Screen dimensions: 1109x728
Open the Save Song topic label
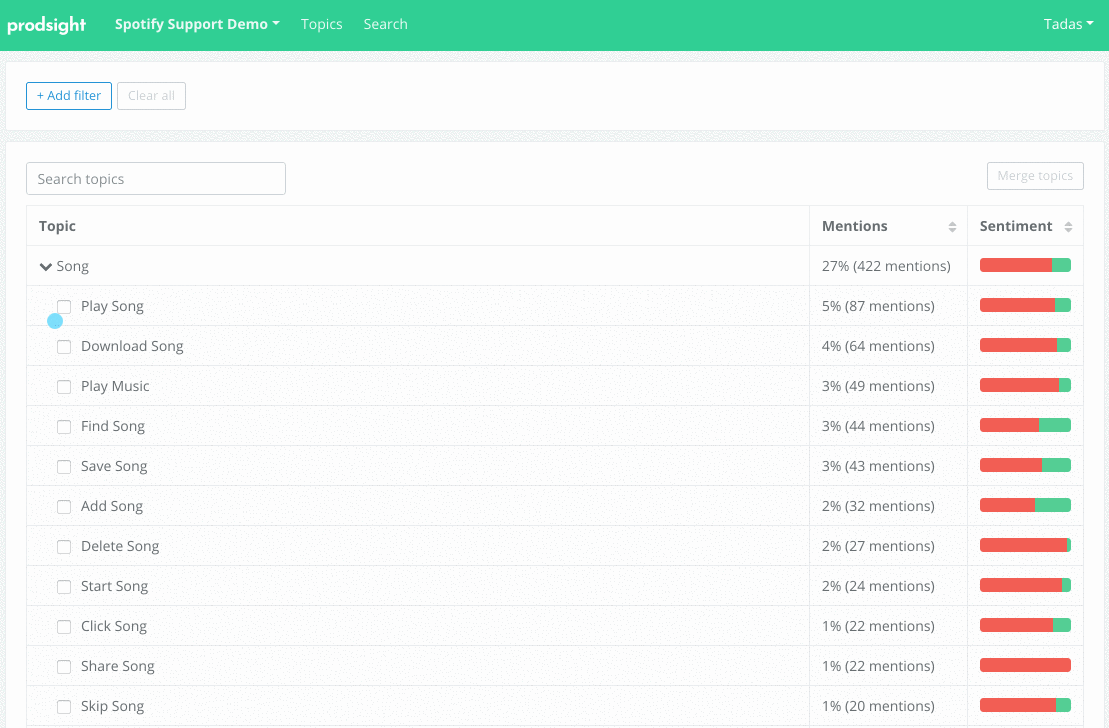click(x=114, y=466)
